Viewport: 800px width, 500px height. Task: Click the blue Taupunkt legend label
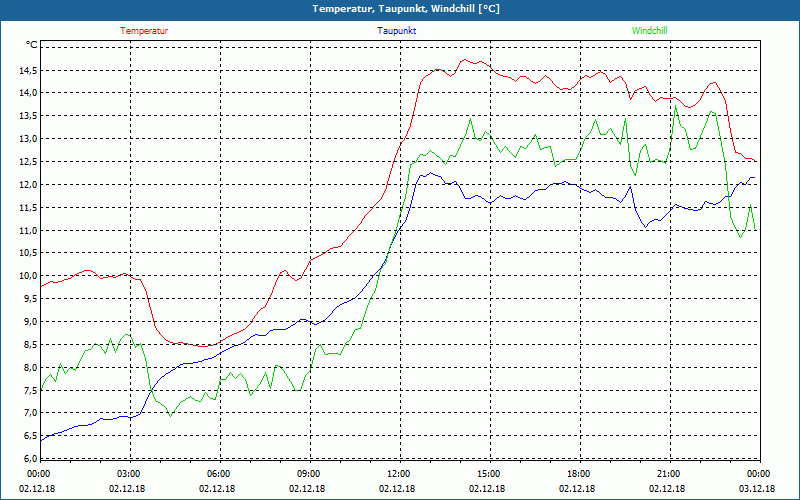(x=396, y=31)
